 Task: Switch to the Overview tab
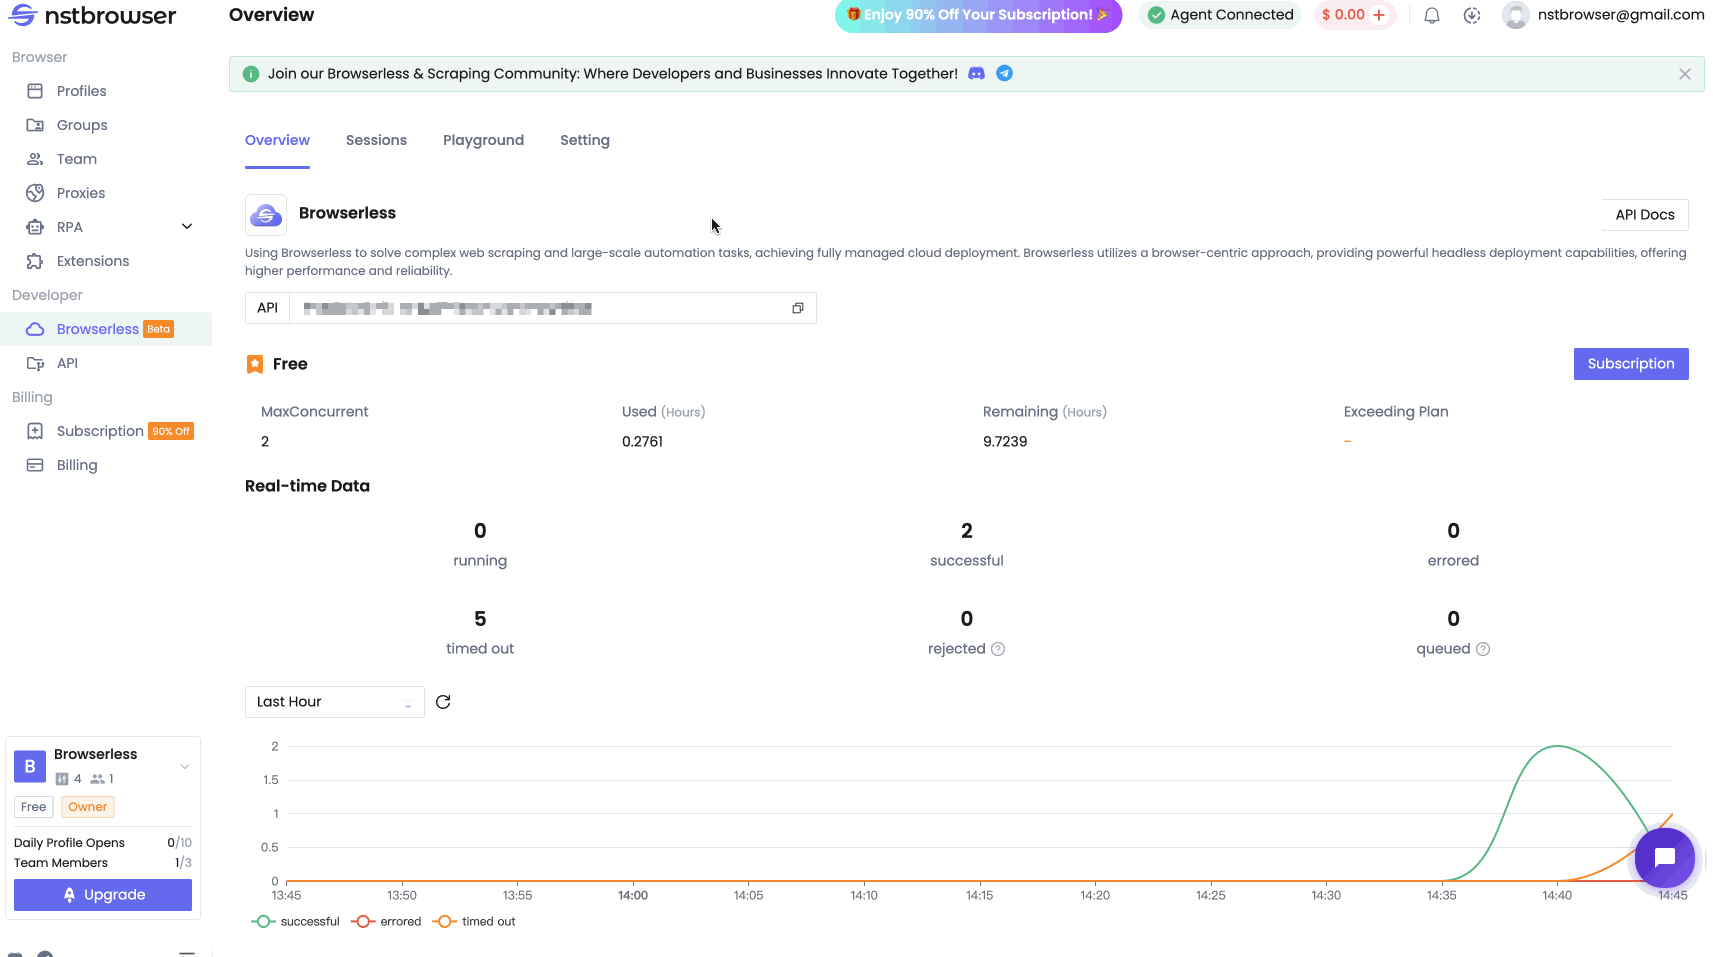pyautogui.click(x=278, y=140)
